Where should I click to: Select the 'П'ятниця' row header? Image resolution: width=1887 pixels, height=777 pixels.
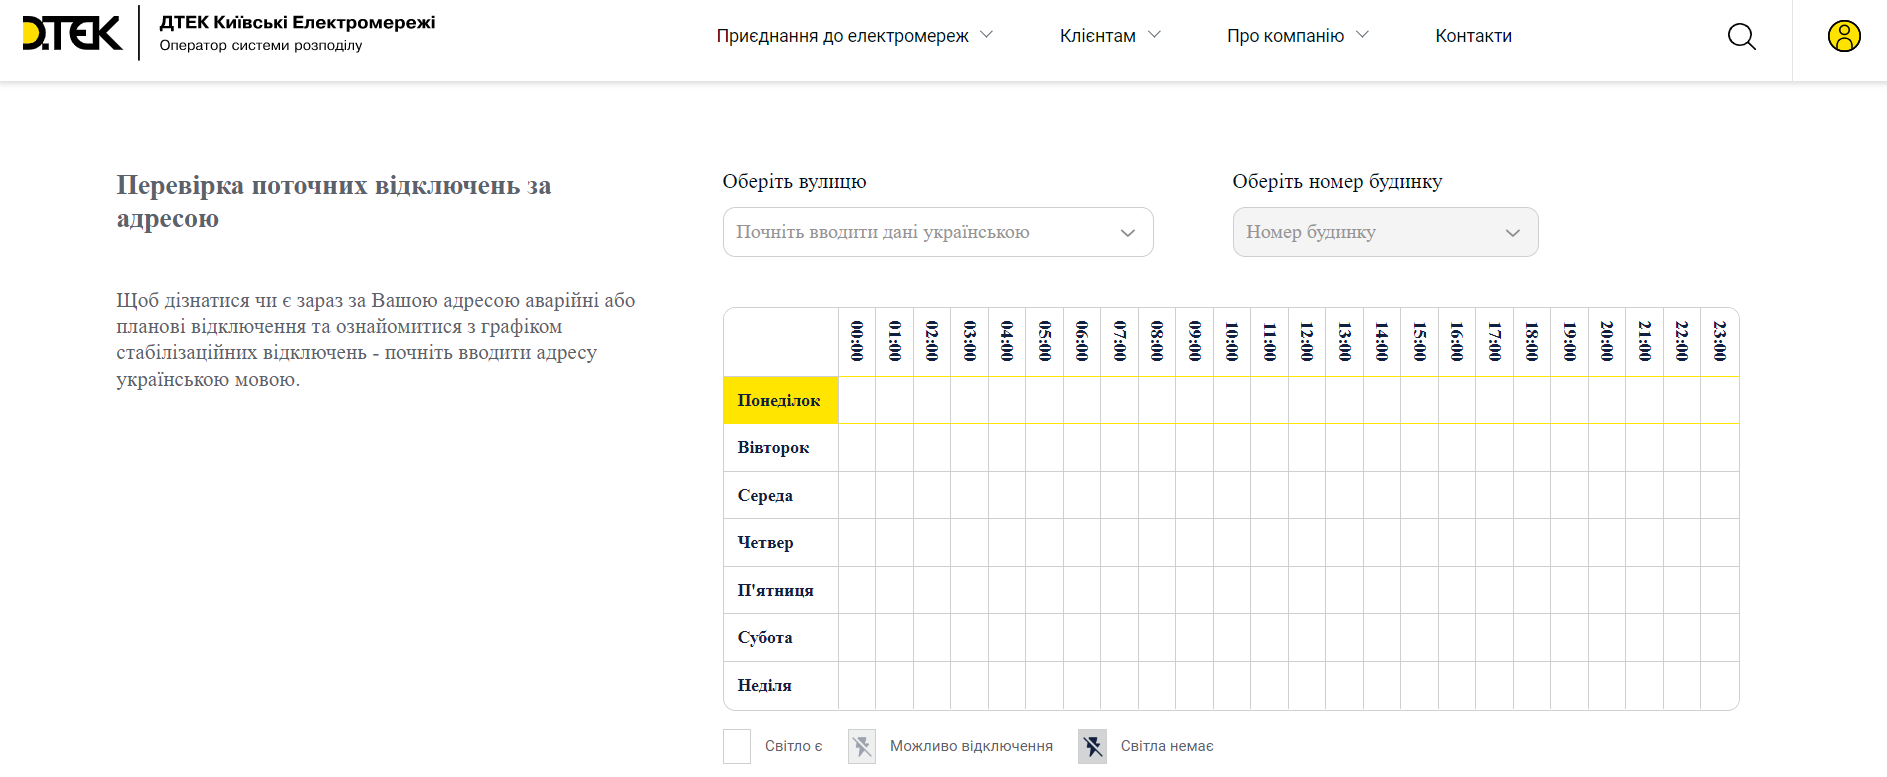[780, 590]
